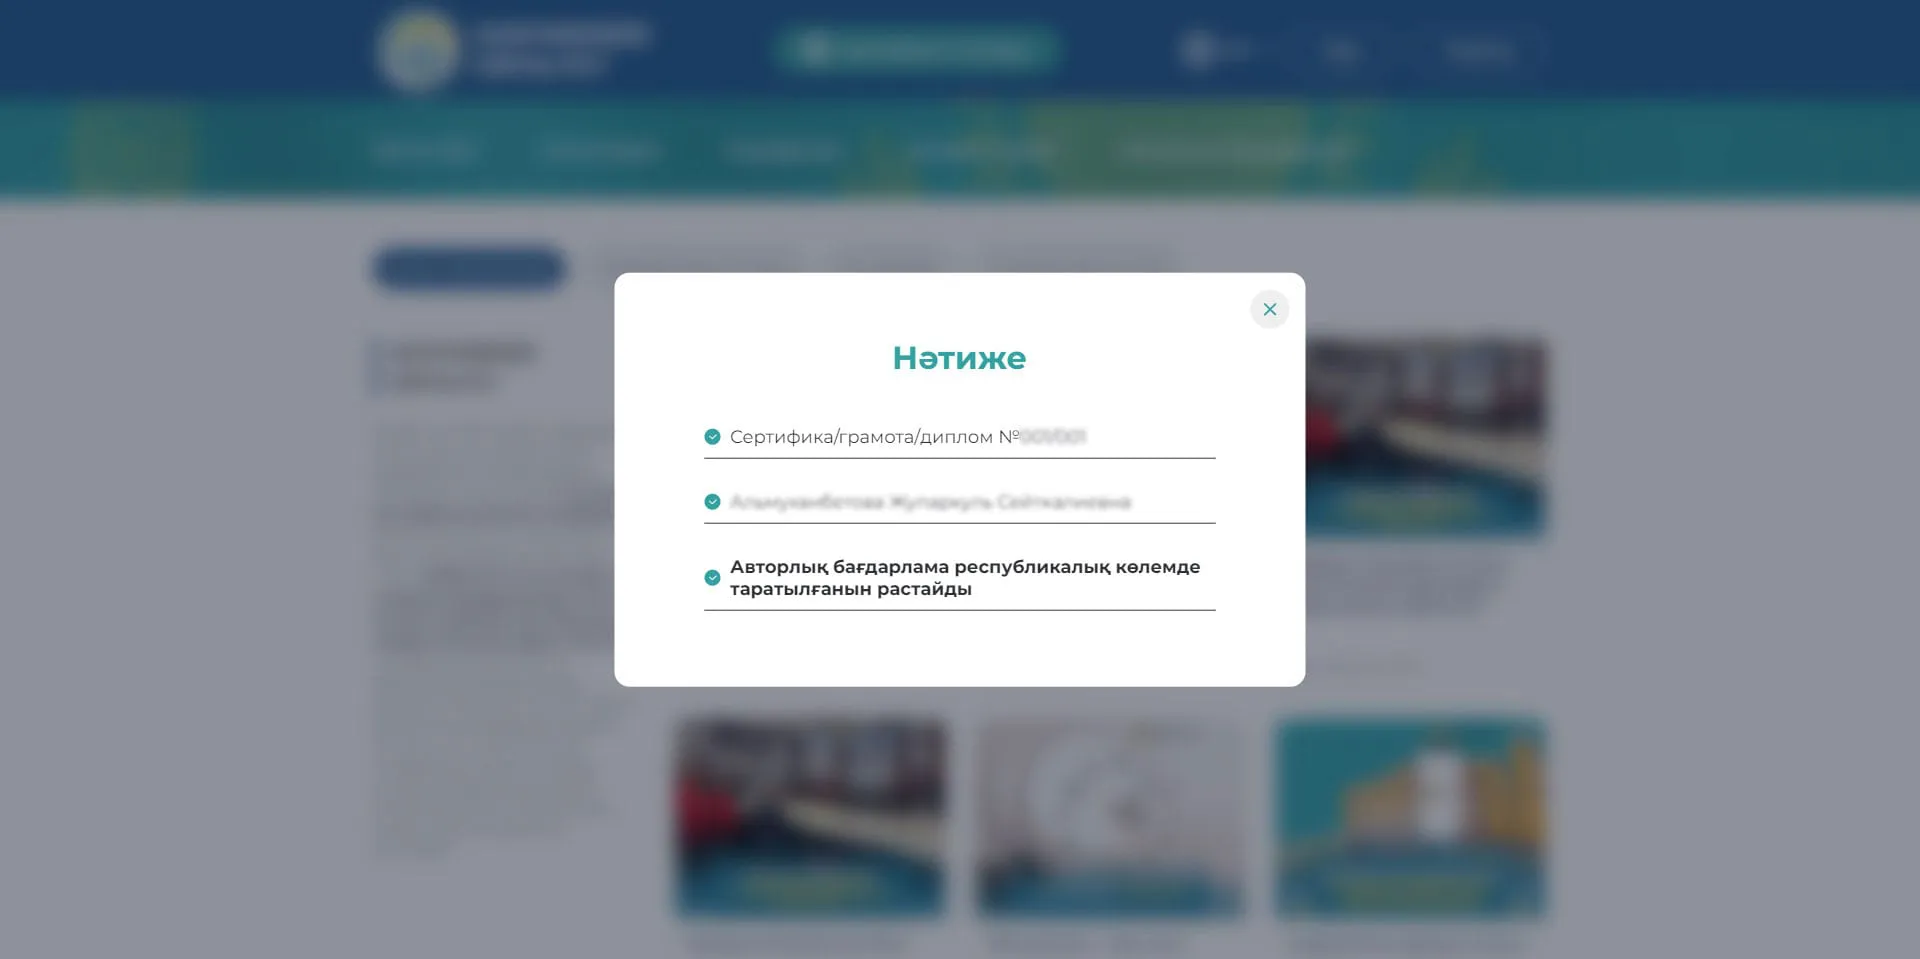Screen dimensions: 1920x959
Task: Open the bottom-middle news card thumbnail
Action: coord(1109,817)
